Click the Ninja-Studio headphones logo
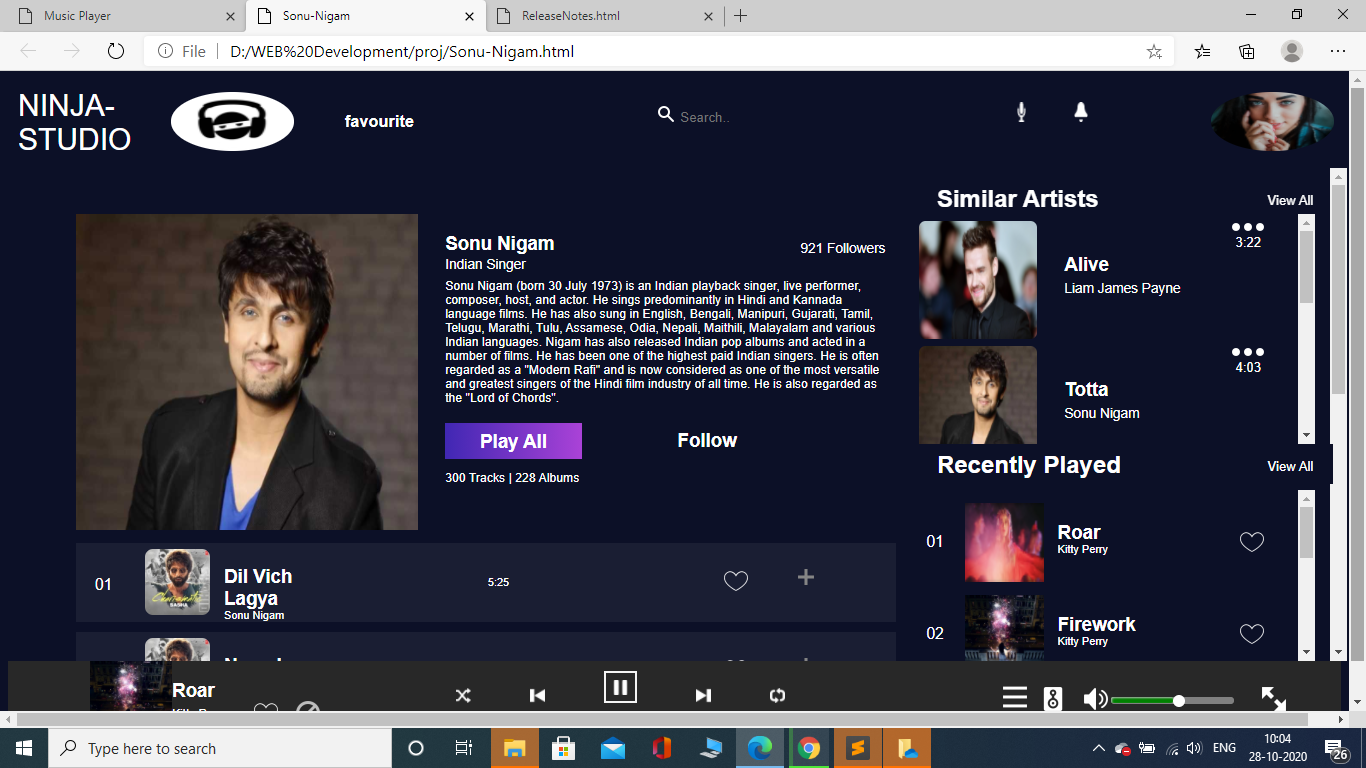 coord(232,120)
